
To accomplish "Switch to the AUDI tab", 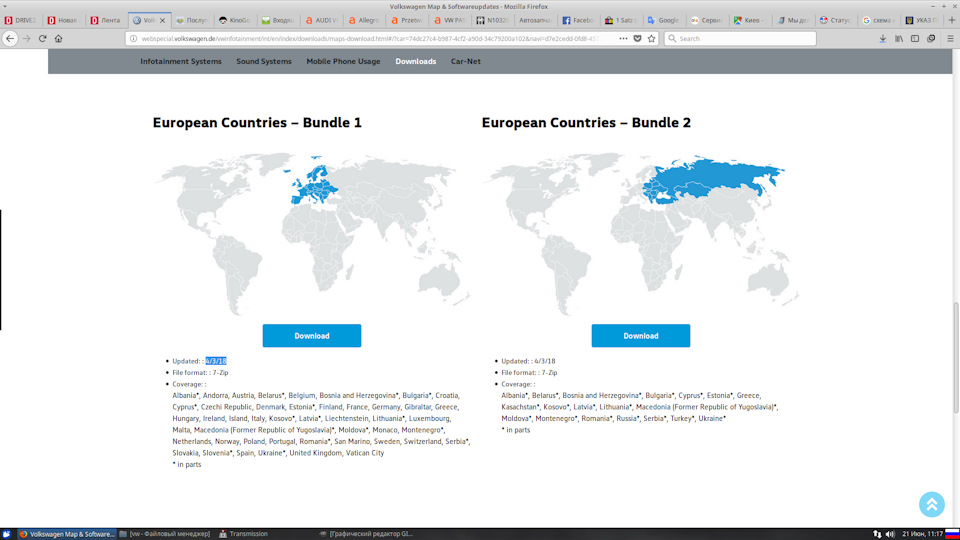I will (321, 20).
